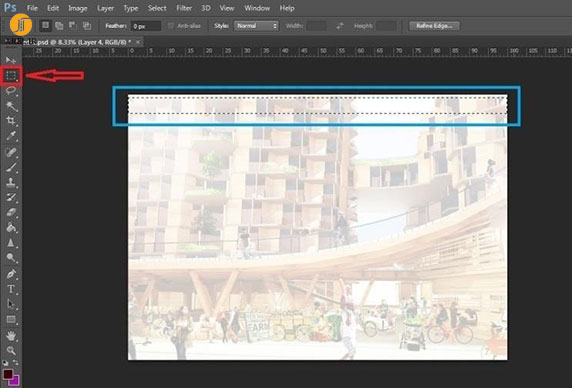
Task: Select the Zoom tool
Action: click(x=11, y=350)
